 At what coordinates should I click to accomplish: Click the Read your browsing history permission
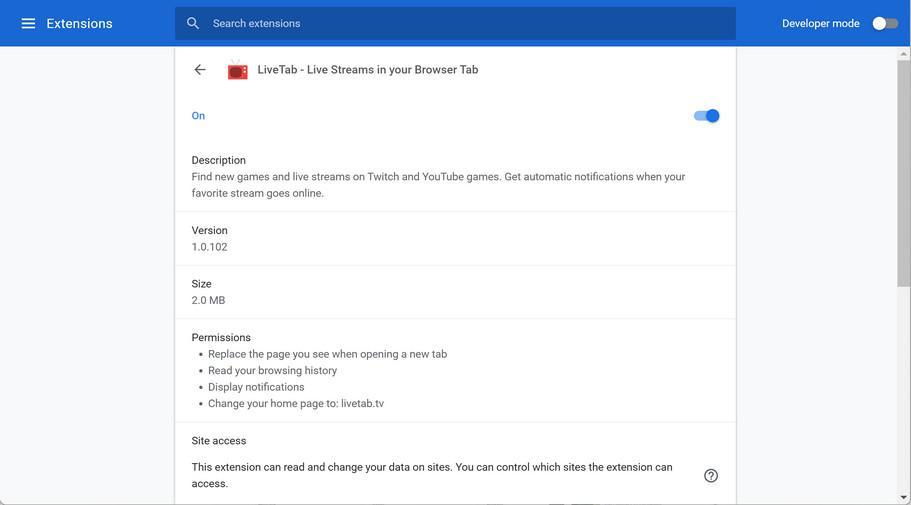[x=272, y=371]
